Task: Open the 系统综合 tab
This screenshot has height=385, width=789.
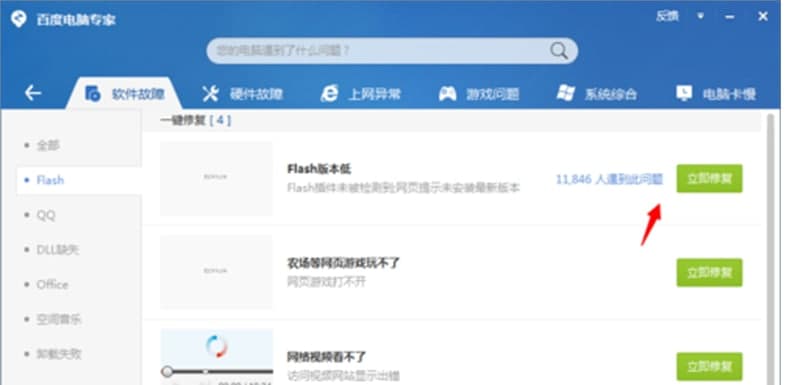Action: pyautogui.click(x=597, y=94)
